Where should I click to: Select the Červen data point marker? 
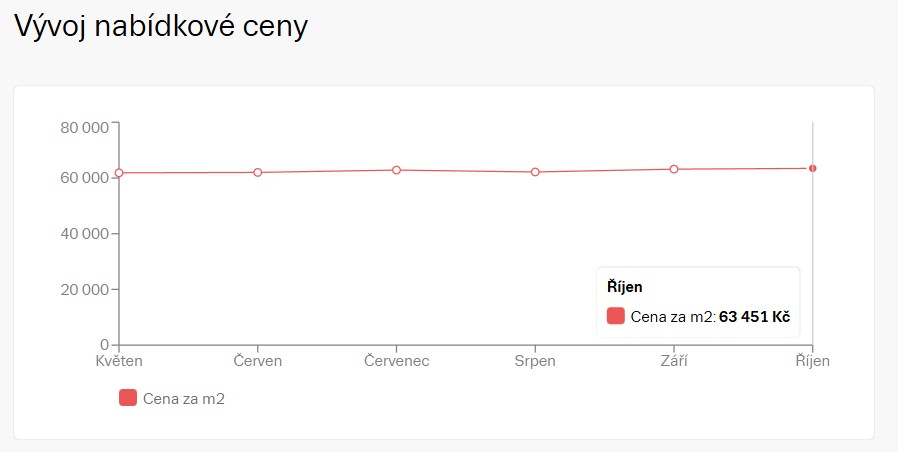[x=258, y=172]
